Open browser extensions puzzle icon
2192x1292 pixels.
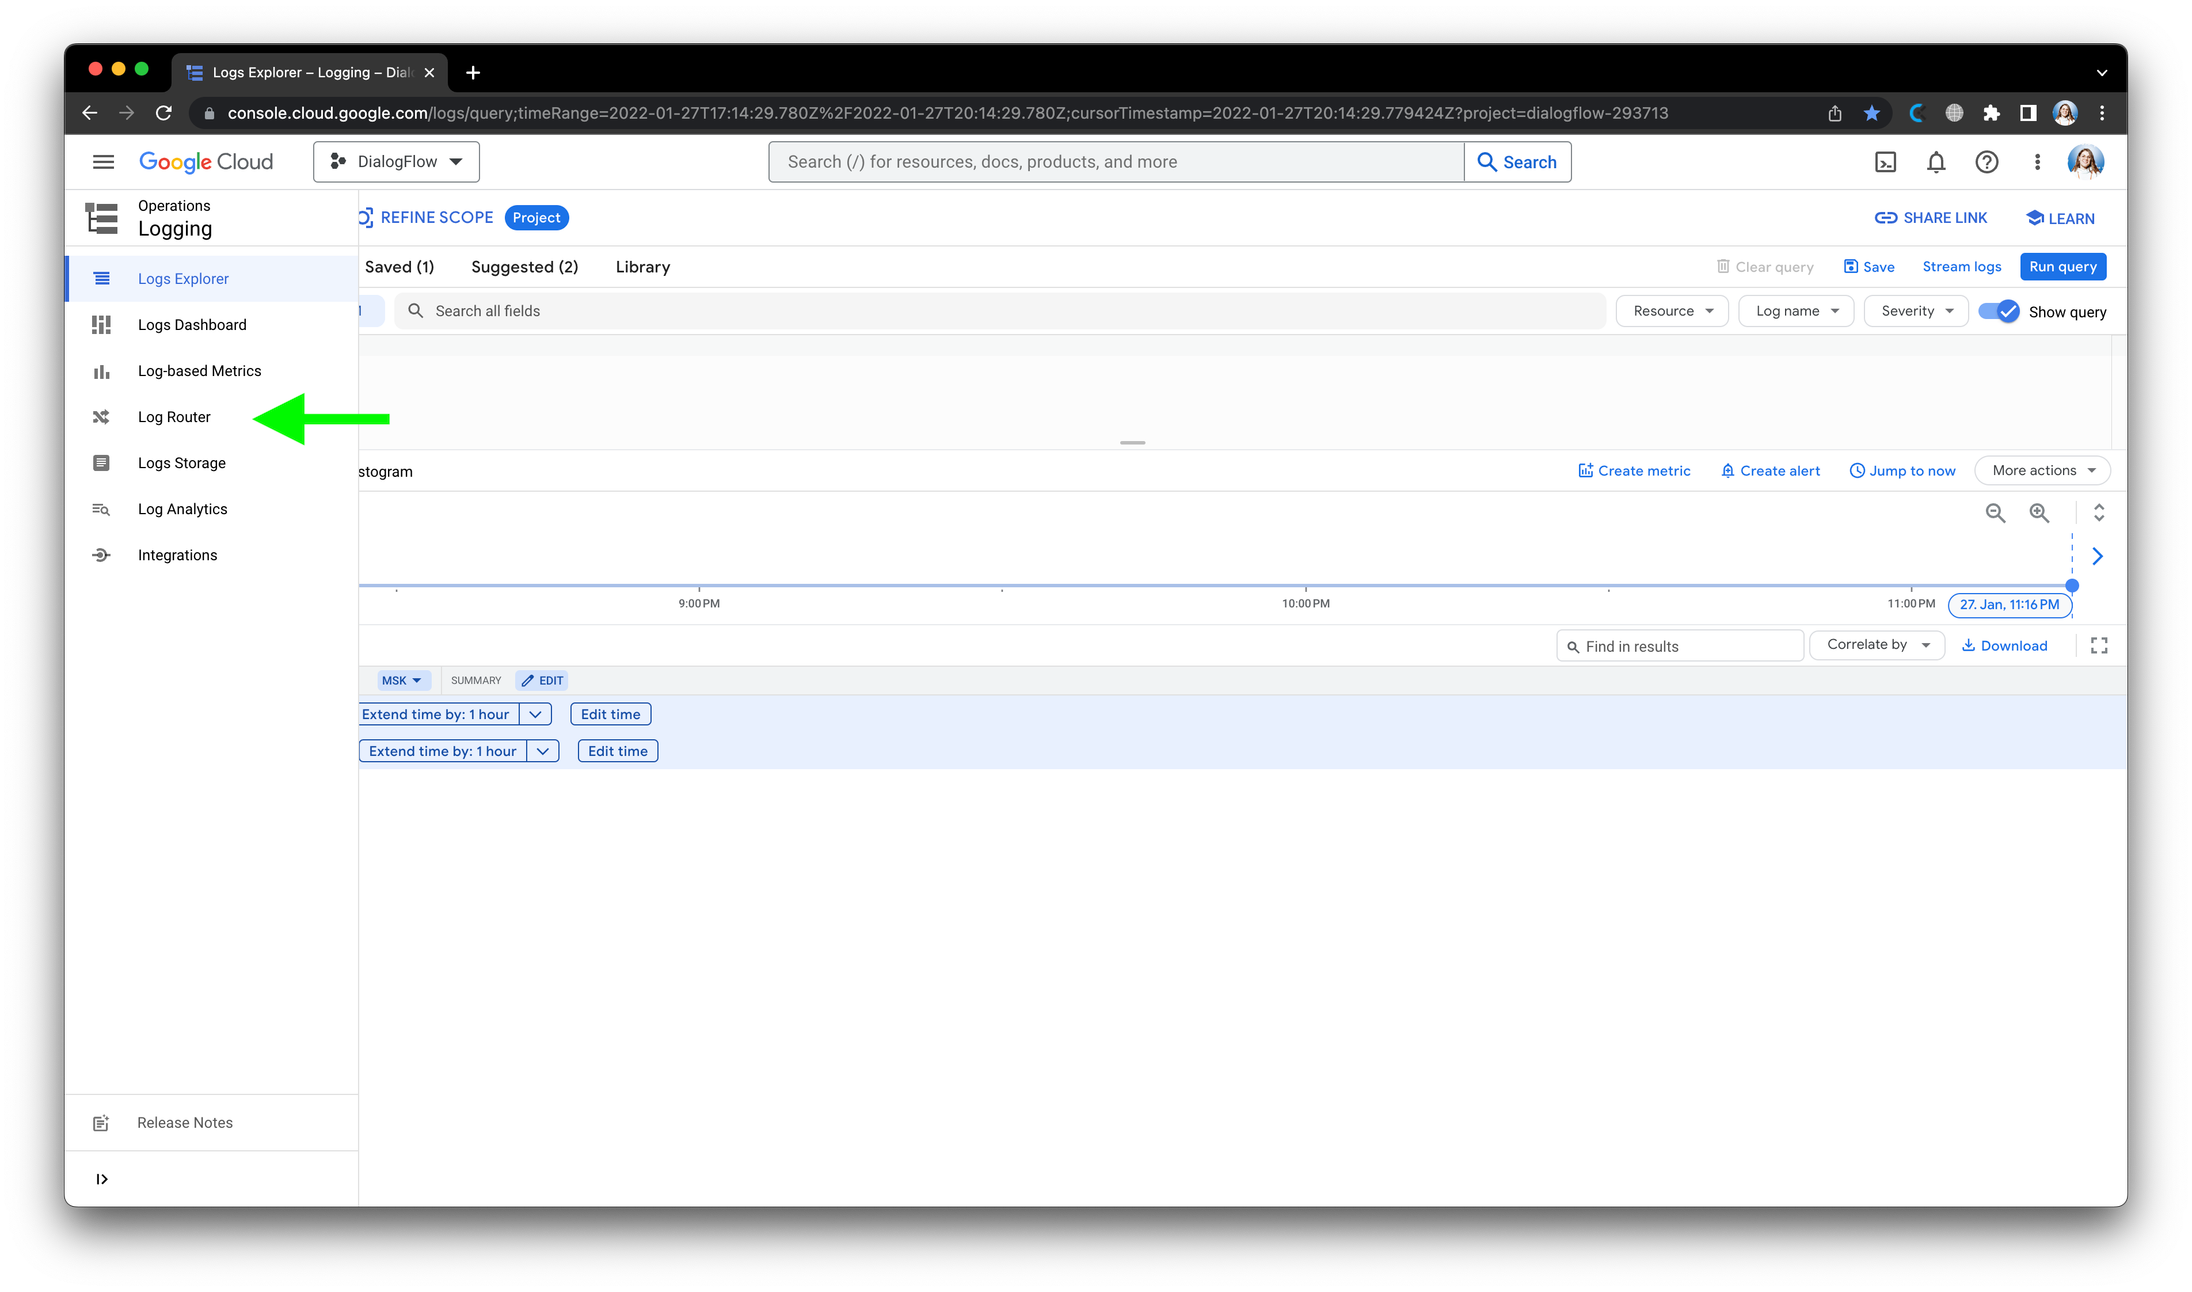[1991, 113]
